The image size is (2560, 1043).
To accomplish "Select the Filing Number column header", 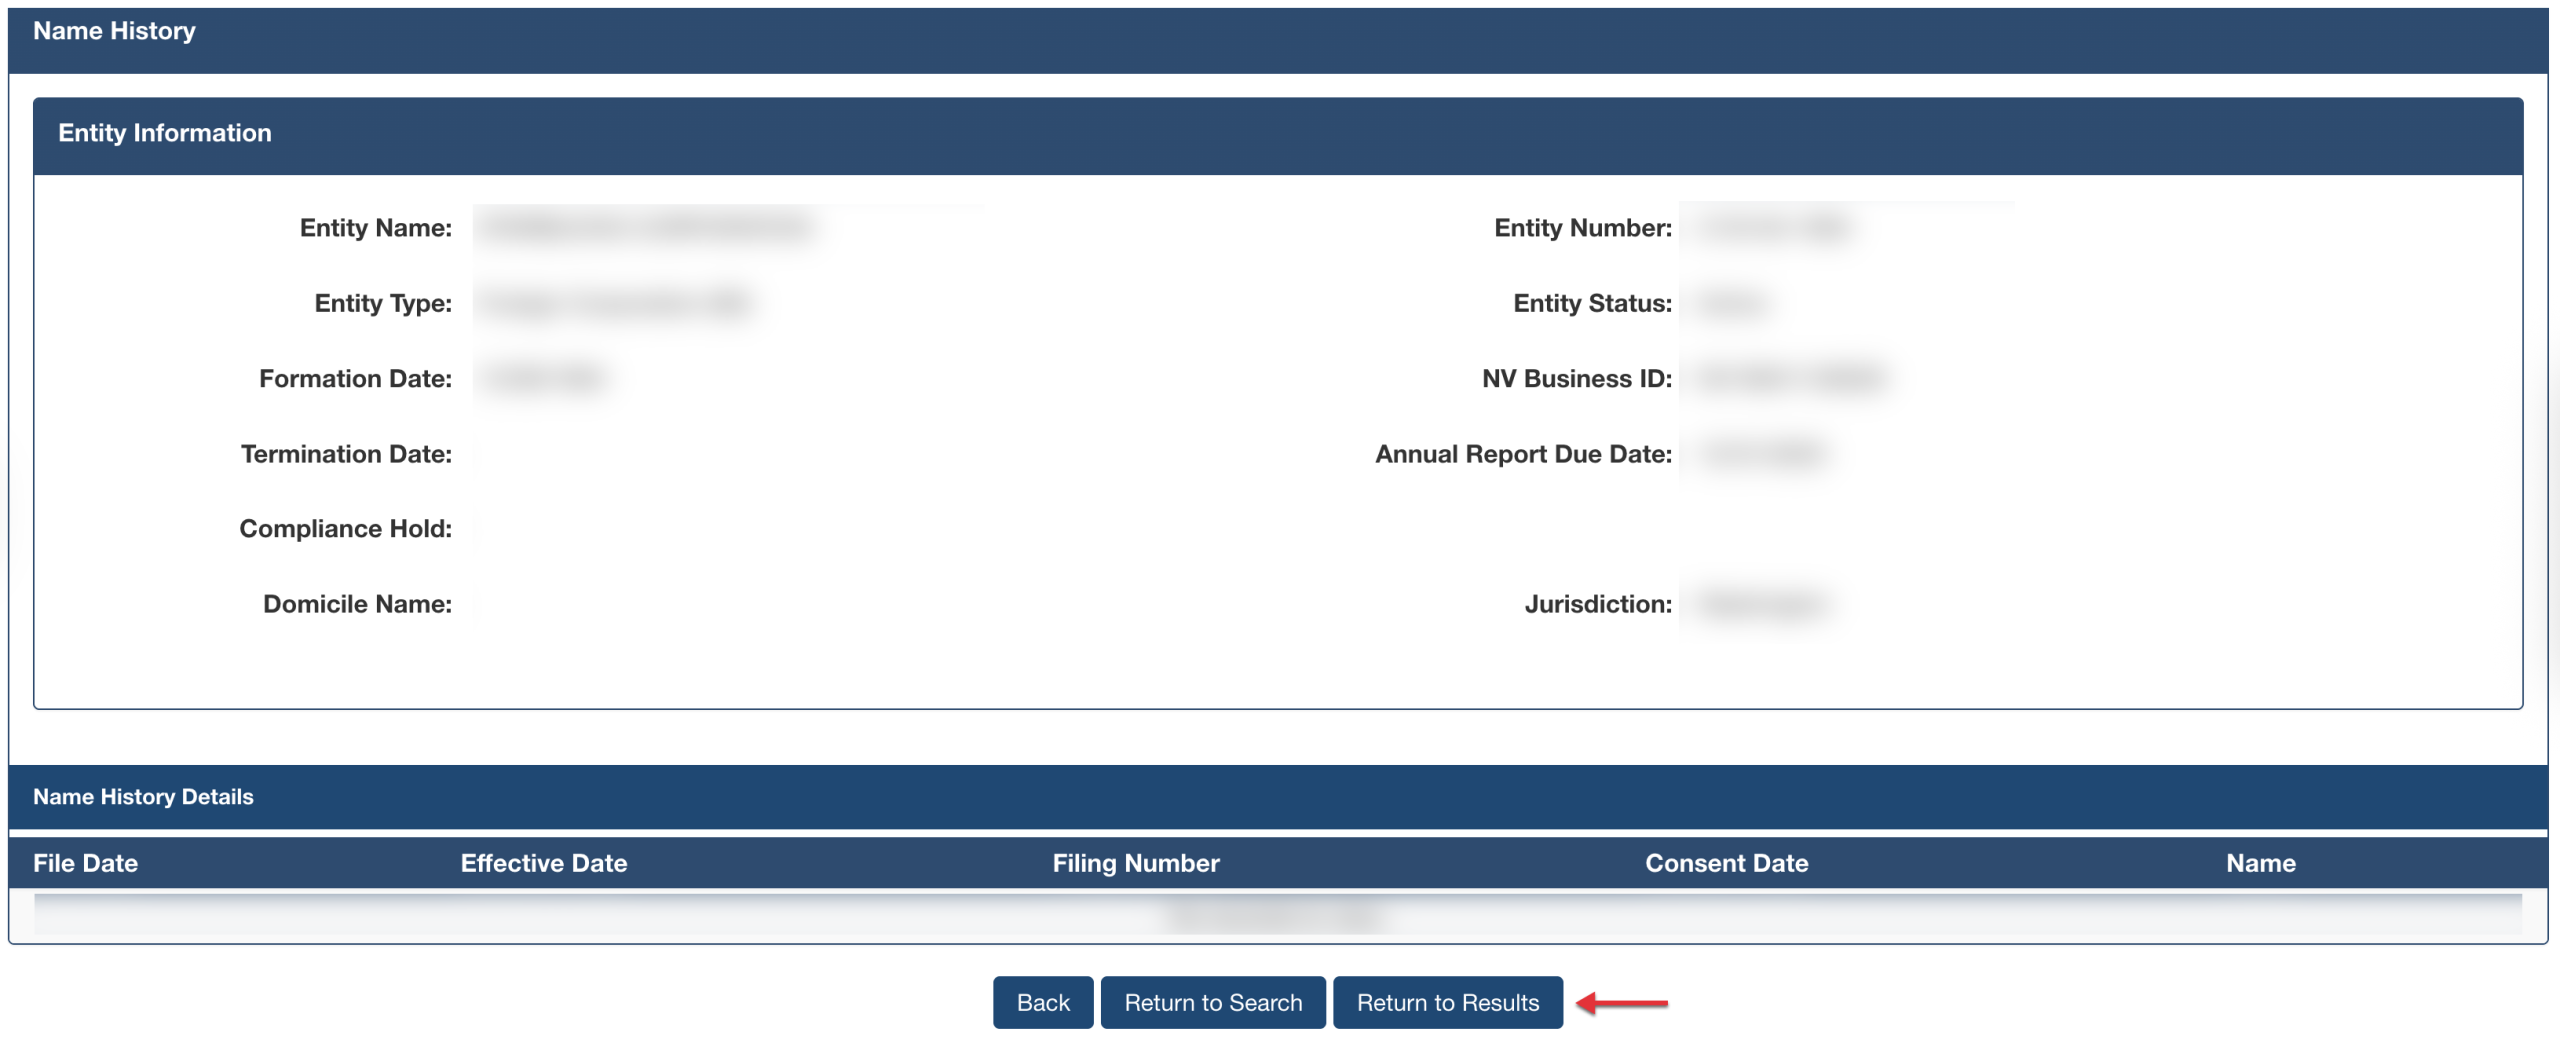I will click(1135, 863).
